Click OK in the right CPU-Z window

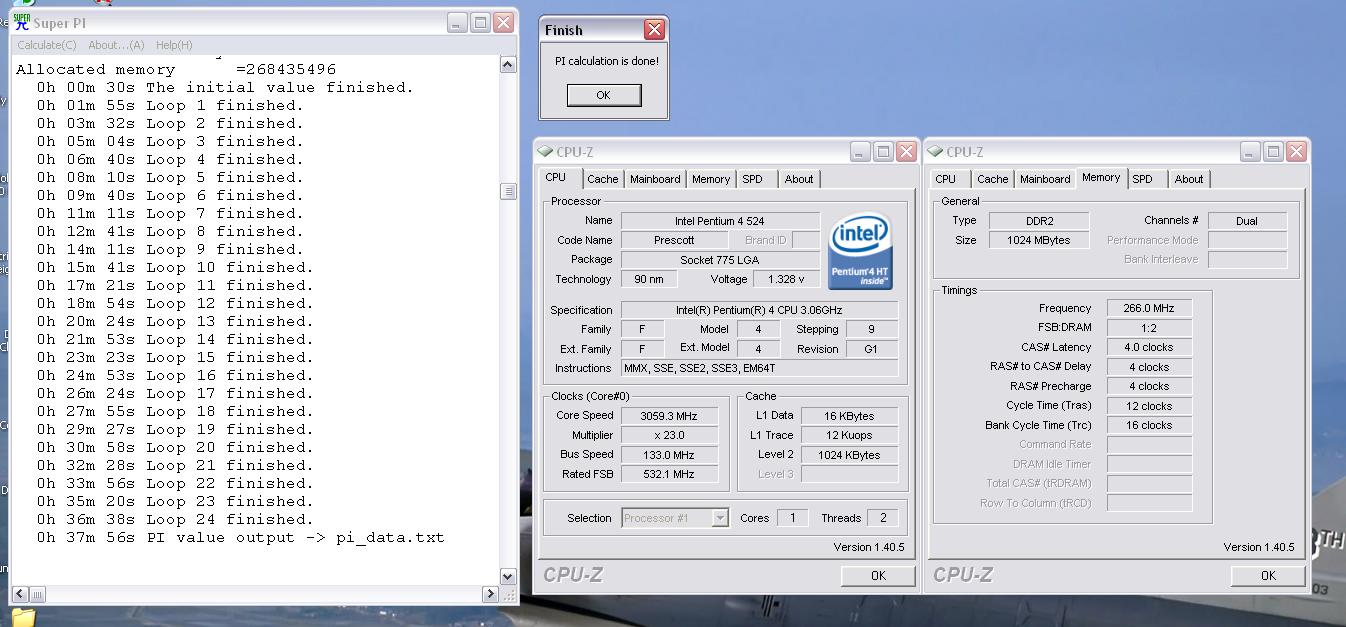tap(1268, 575)
